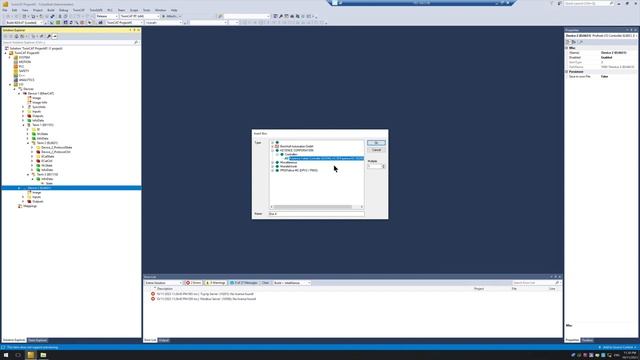Viewport: 640px width, 360px height.
Task: Select Image-Info under Device 1
Action: [40, 102]
